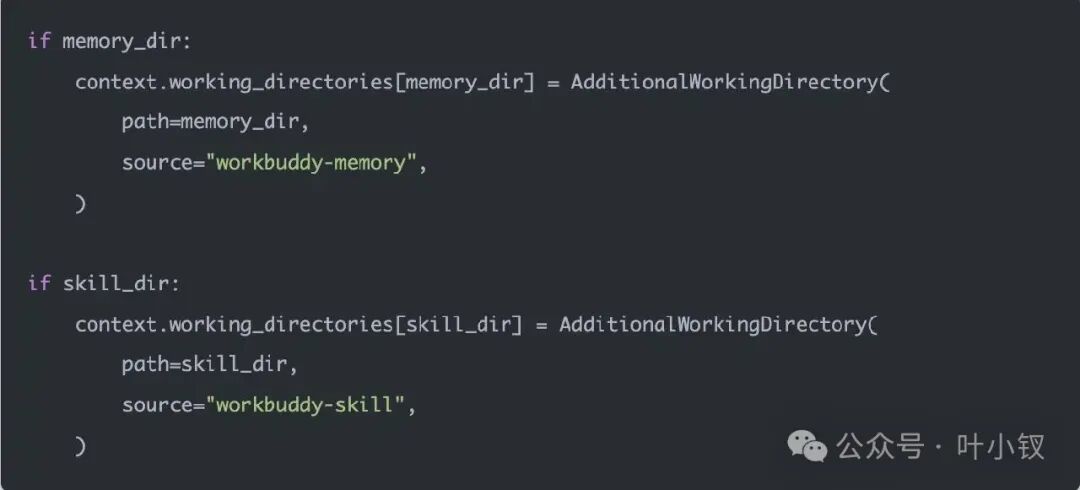Image resolution: width=1080 pixels, height=490 pixels.
Task: Click memory_dir in the first if condition
Action: (x=121, y=41)
